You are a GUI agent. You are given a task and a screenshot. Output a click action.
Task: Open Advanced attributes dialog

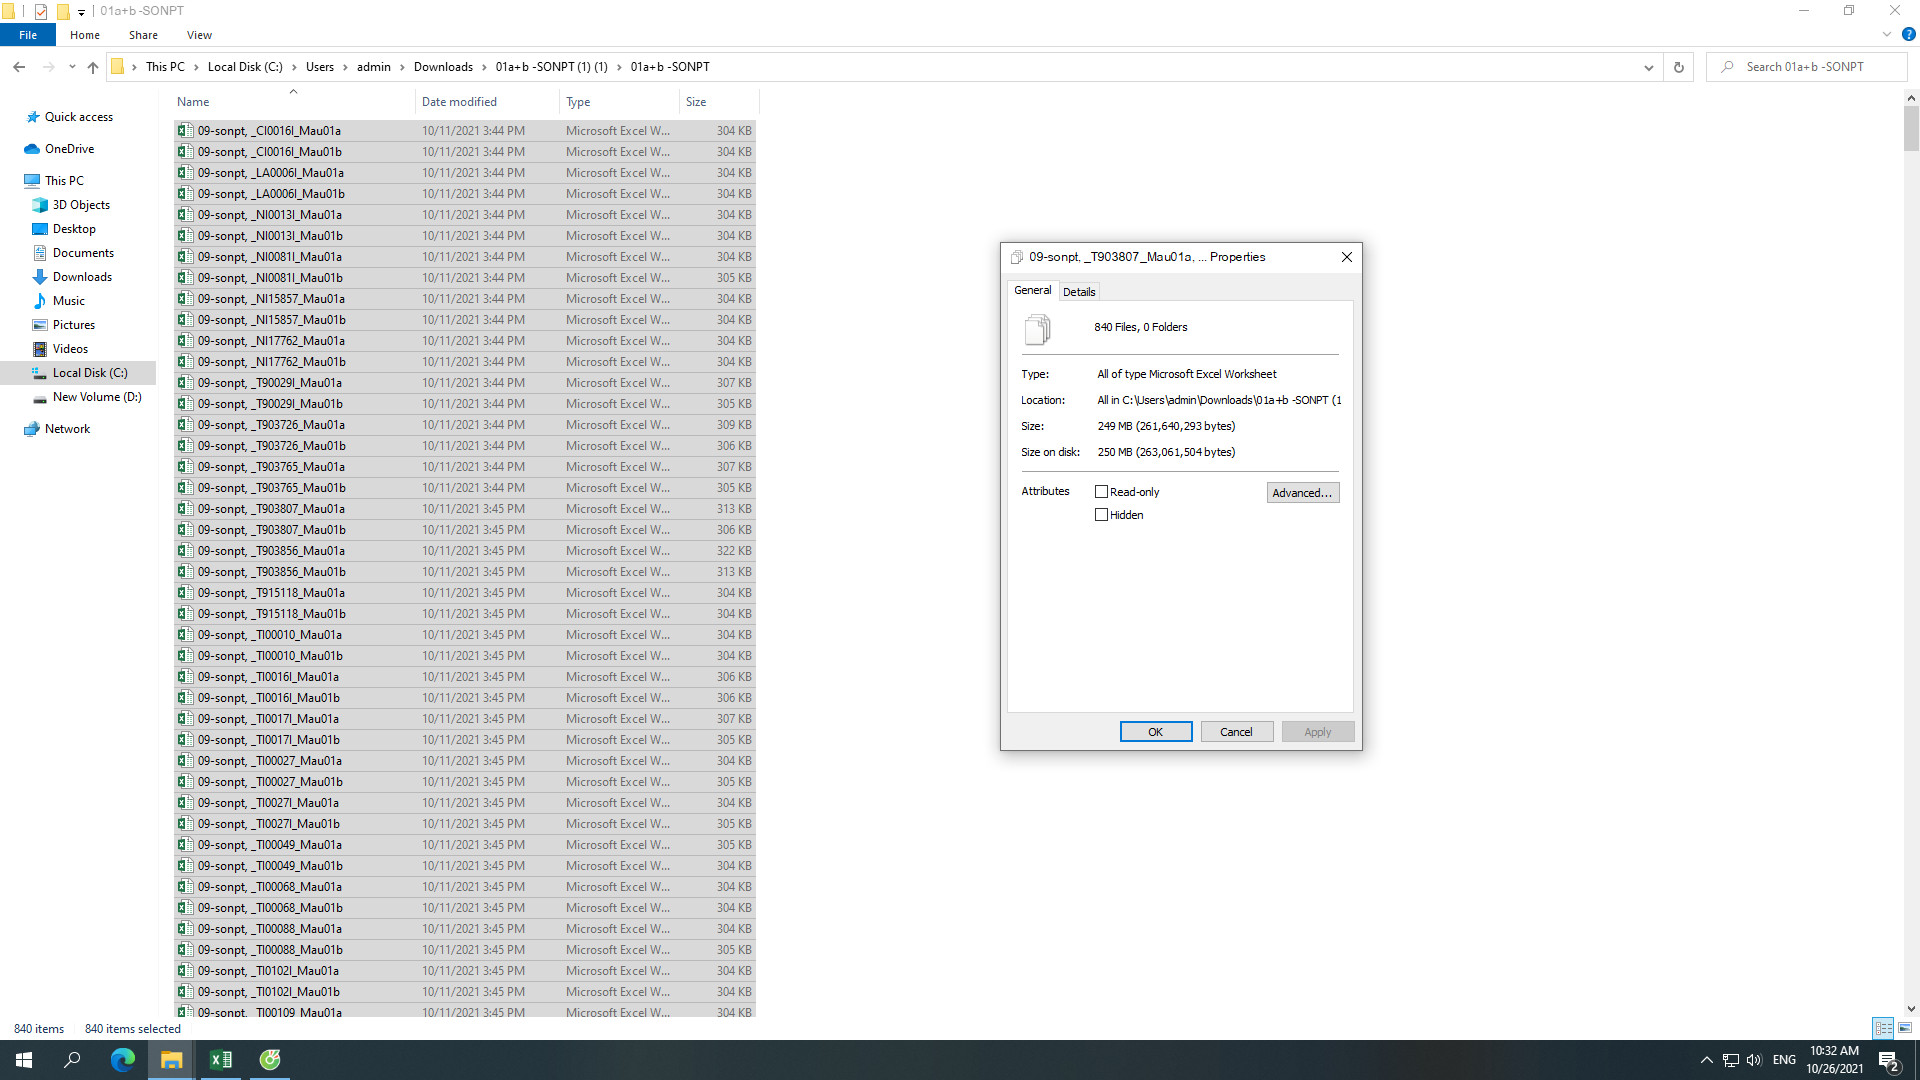[1302, 493]
